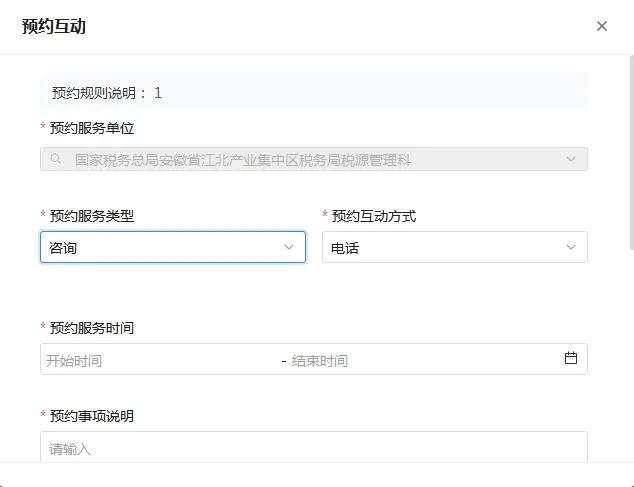Expand the 预约服务类型 chevron
Viewport: 634px width, 487px height.
click(x=289, y=247)
